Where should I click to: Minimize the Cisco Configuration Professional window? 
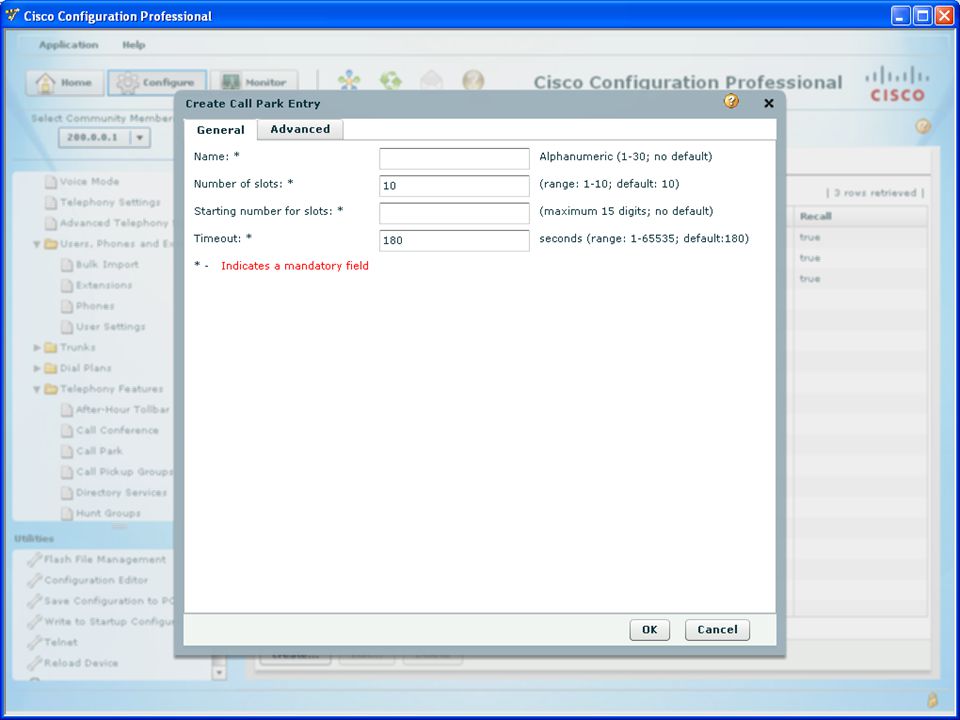click(x=900, y=15)
